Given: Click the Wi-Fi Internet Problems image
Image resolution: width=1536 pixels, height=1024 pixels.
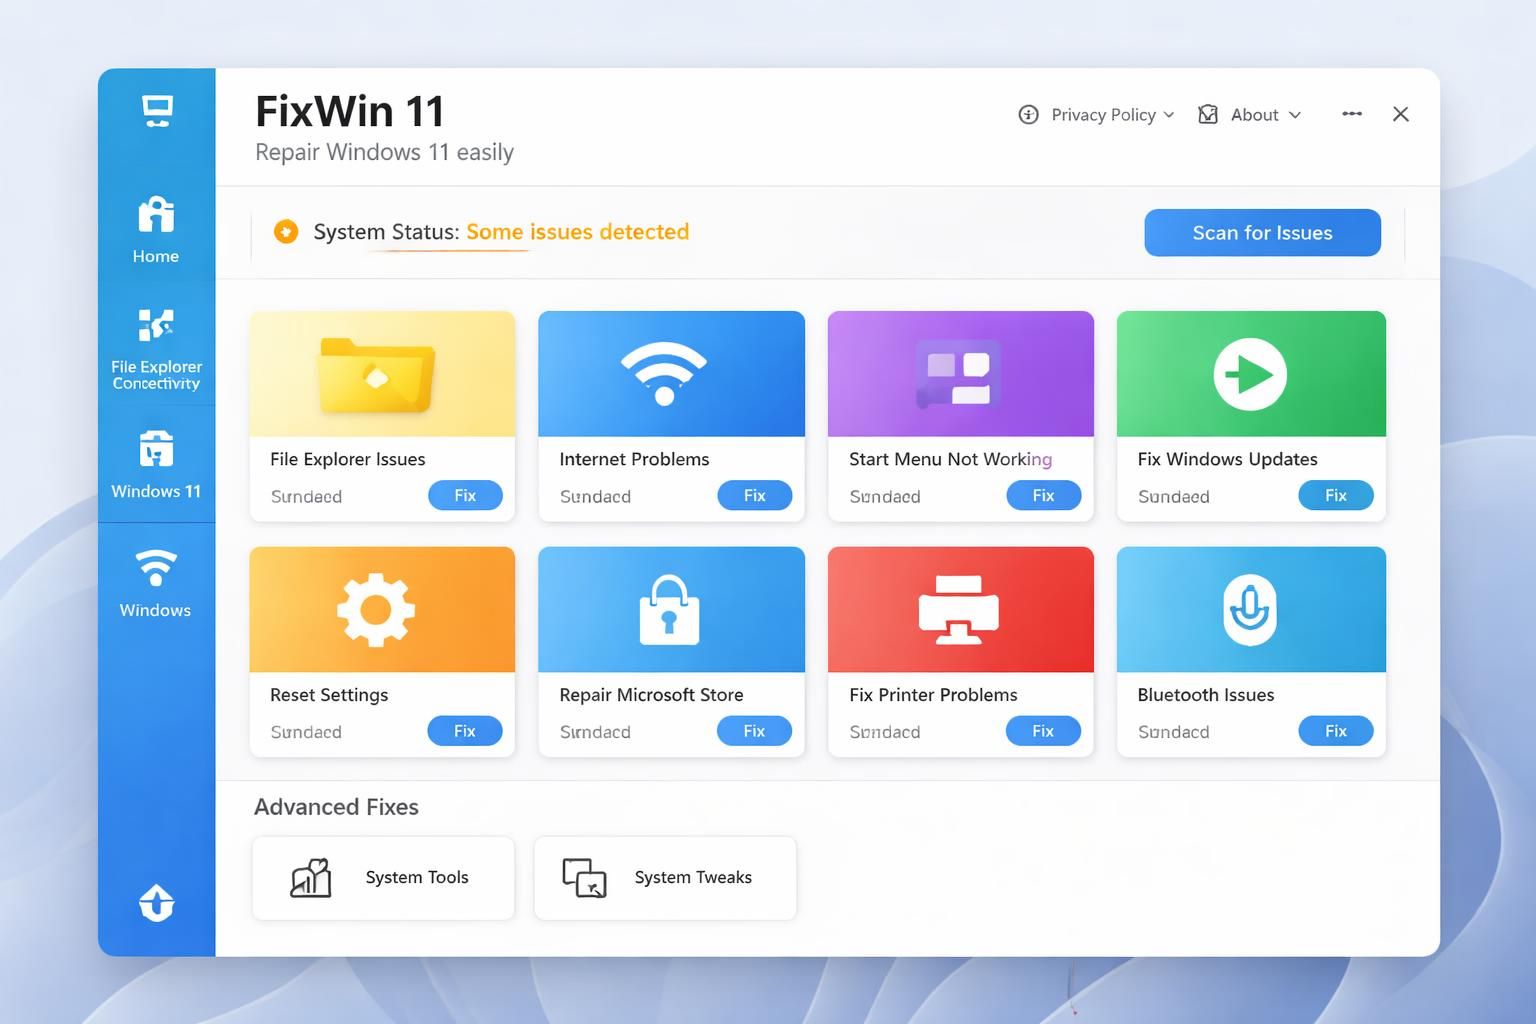Looking at the screenshot, I should (x=664, y=374).
